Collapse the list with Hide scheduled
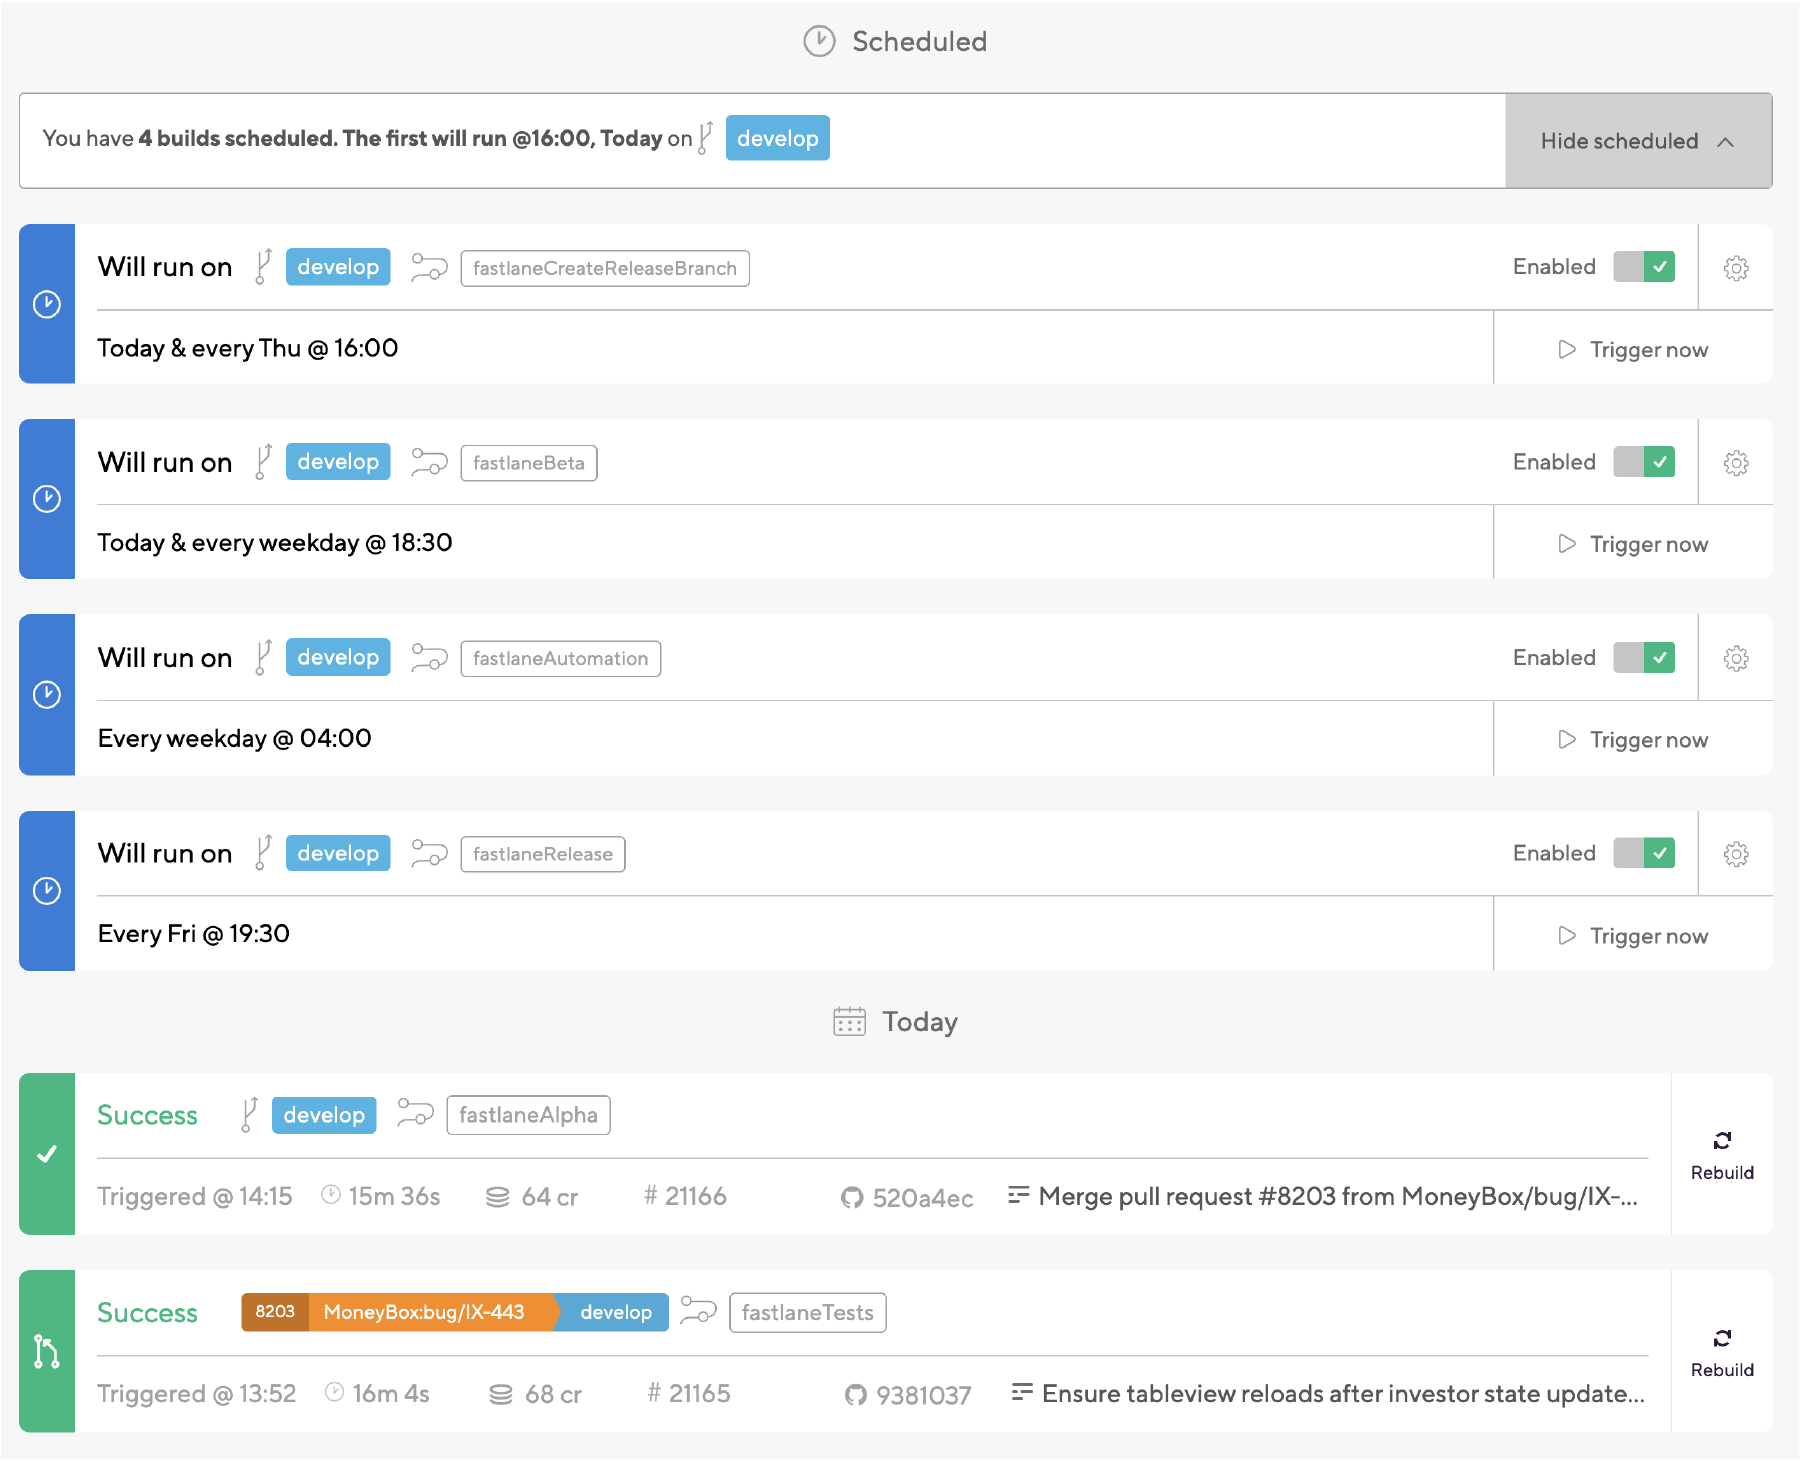The width and height of the screenshot is (1800, 1464). (1637, 141)
